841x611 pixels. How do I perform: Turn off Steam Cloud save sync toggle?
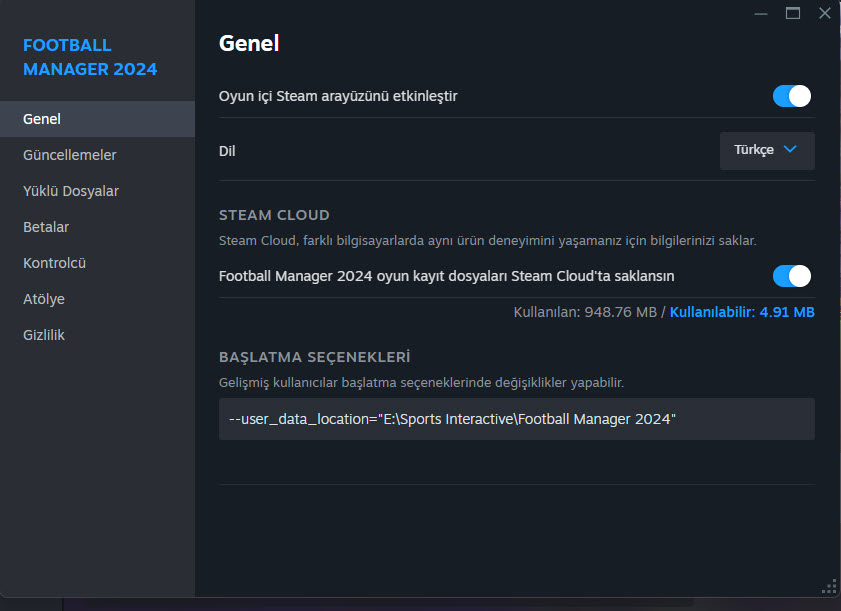tap(791, 275)
